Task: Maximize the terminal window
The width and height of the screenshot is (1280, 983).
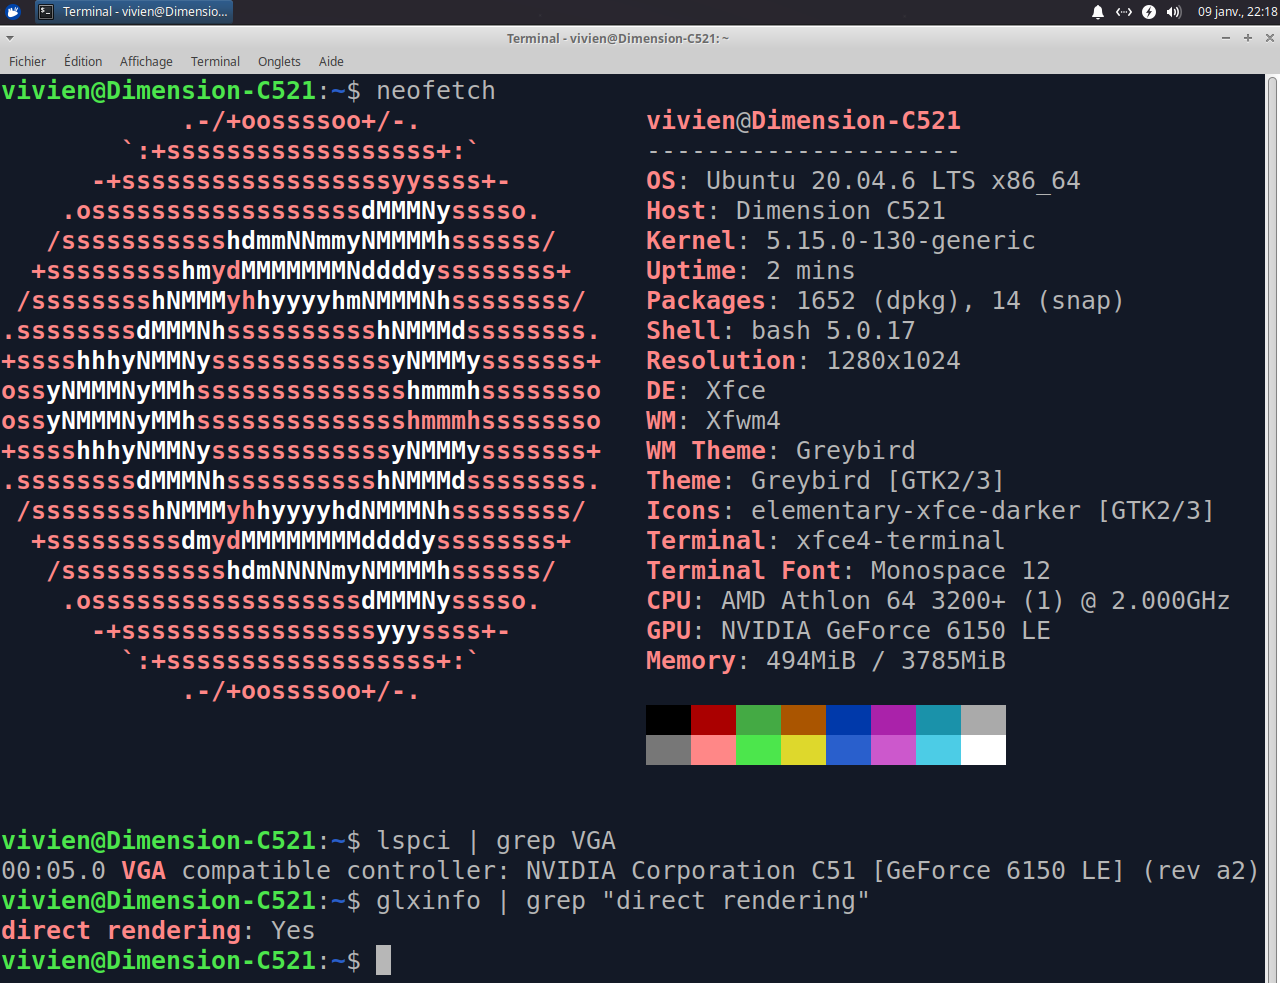Action: point(1248,38)
